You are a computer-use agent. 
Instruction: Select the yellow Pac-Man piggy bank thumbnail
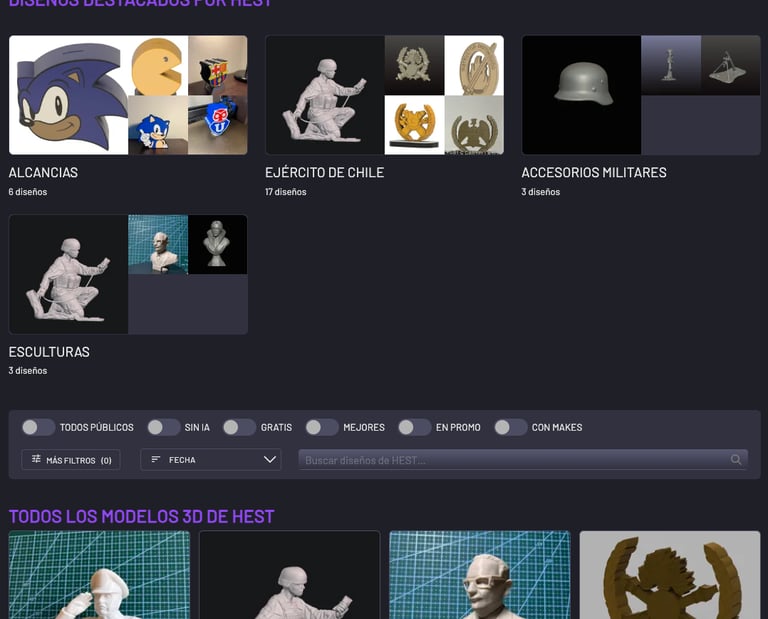(x=158, y=65)
